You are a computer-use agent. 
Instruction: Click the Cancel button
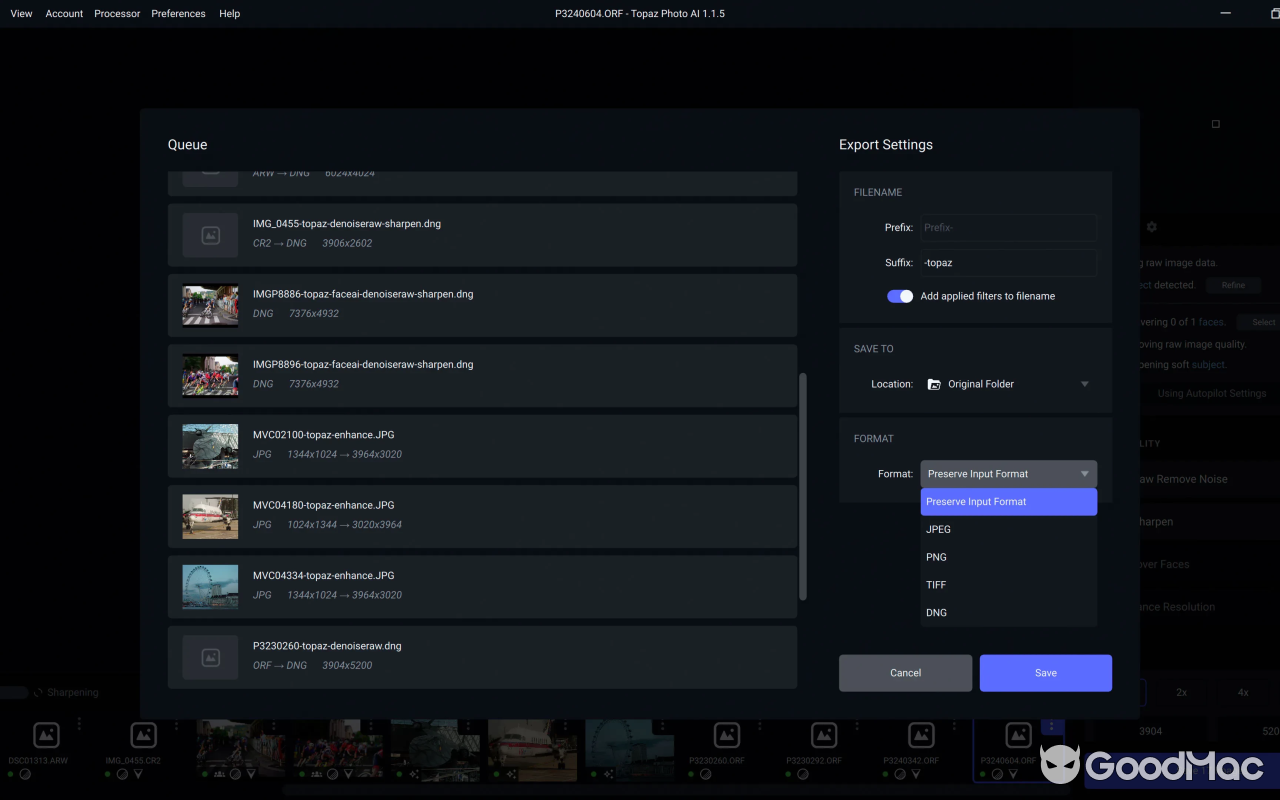(x=905, y=673)
